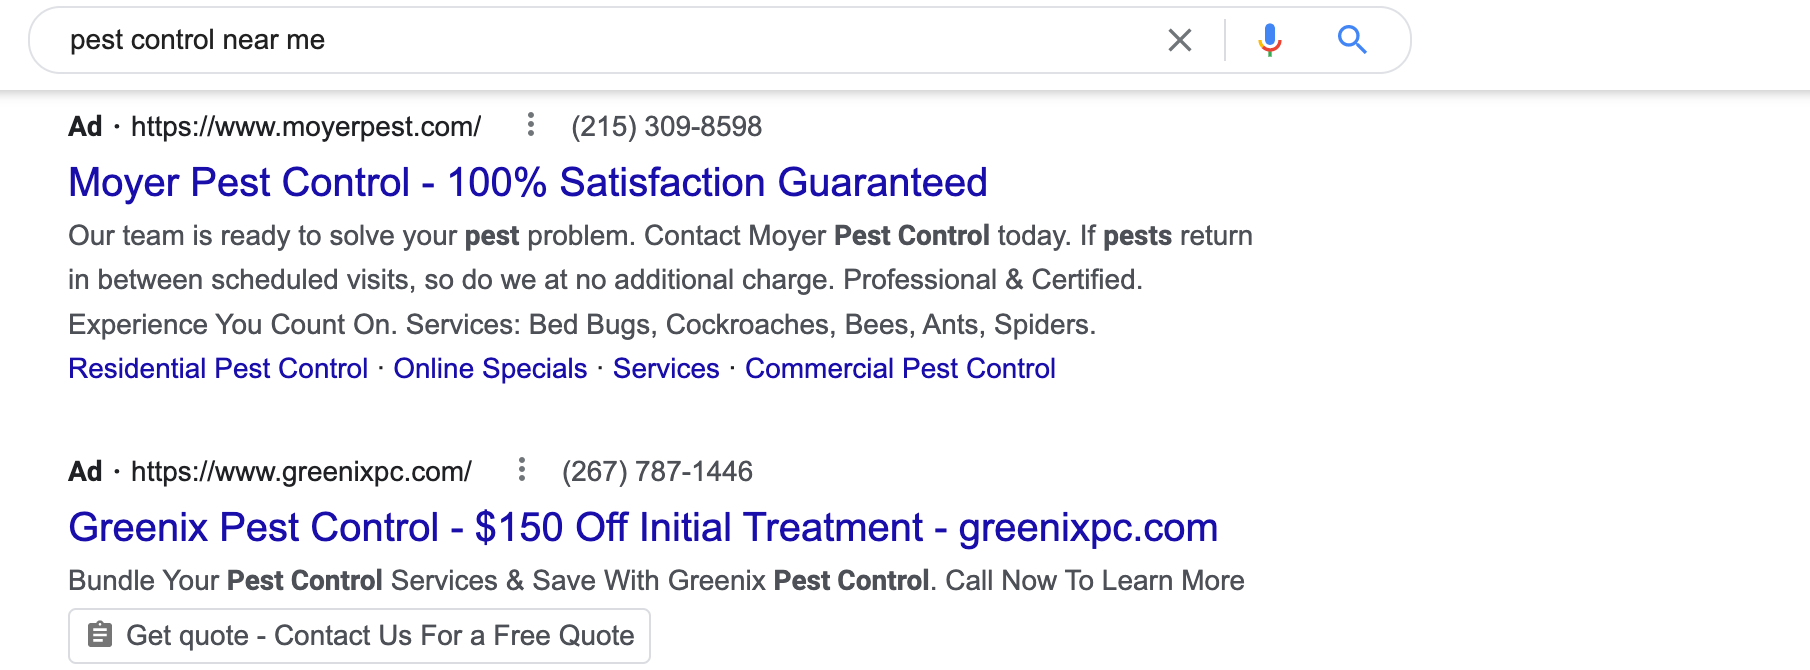Click the Ad label on Greenix listing

(x=85, y=472)
